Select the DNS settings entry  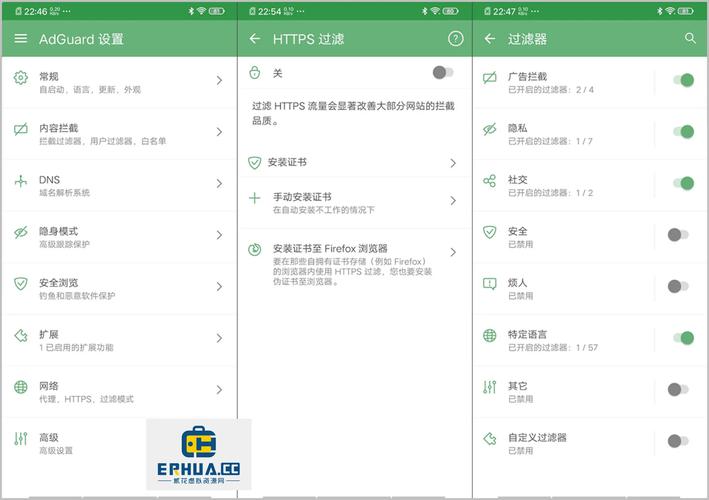click(x=119, y=185)
